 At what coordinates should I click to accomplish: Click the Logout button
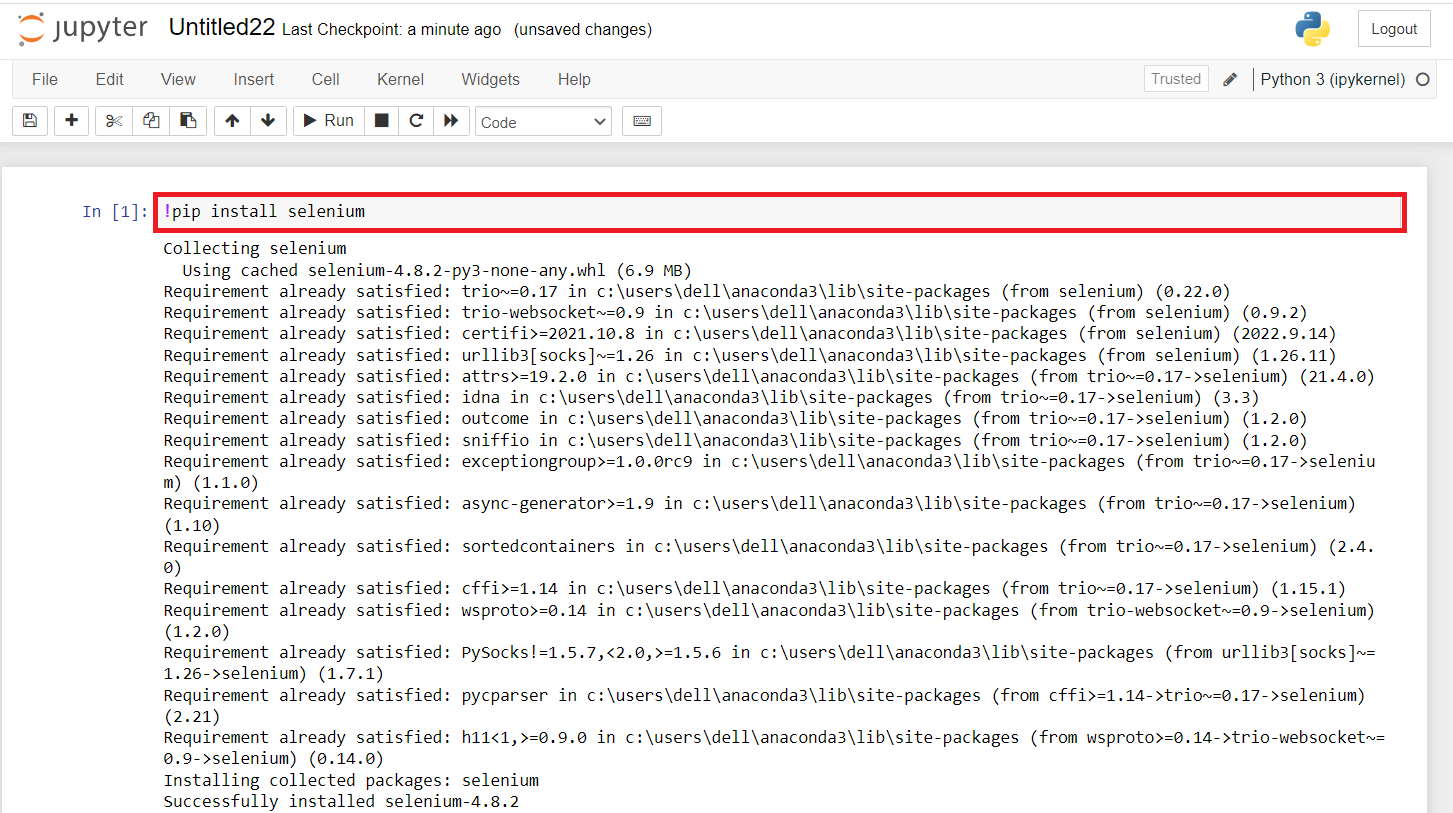(1394, 28)
